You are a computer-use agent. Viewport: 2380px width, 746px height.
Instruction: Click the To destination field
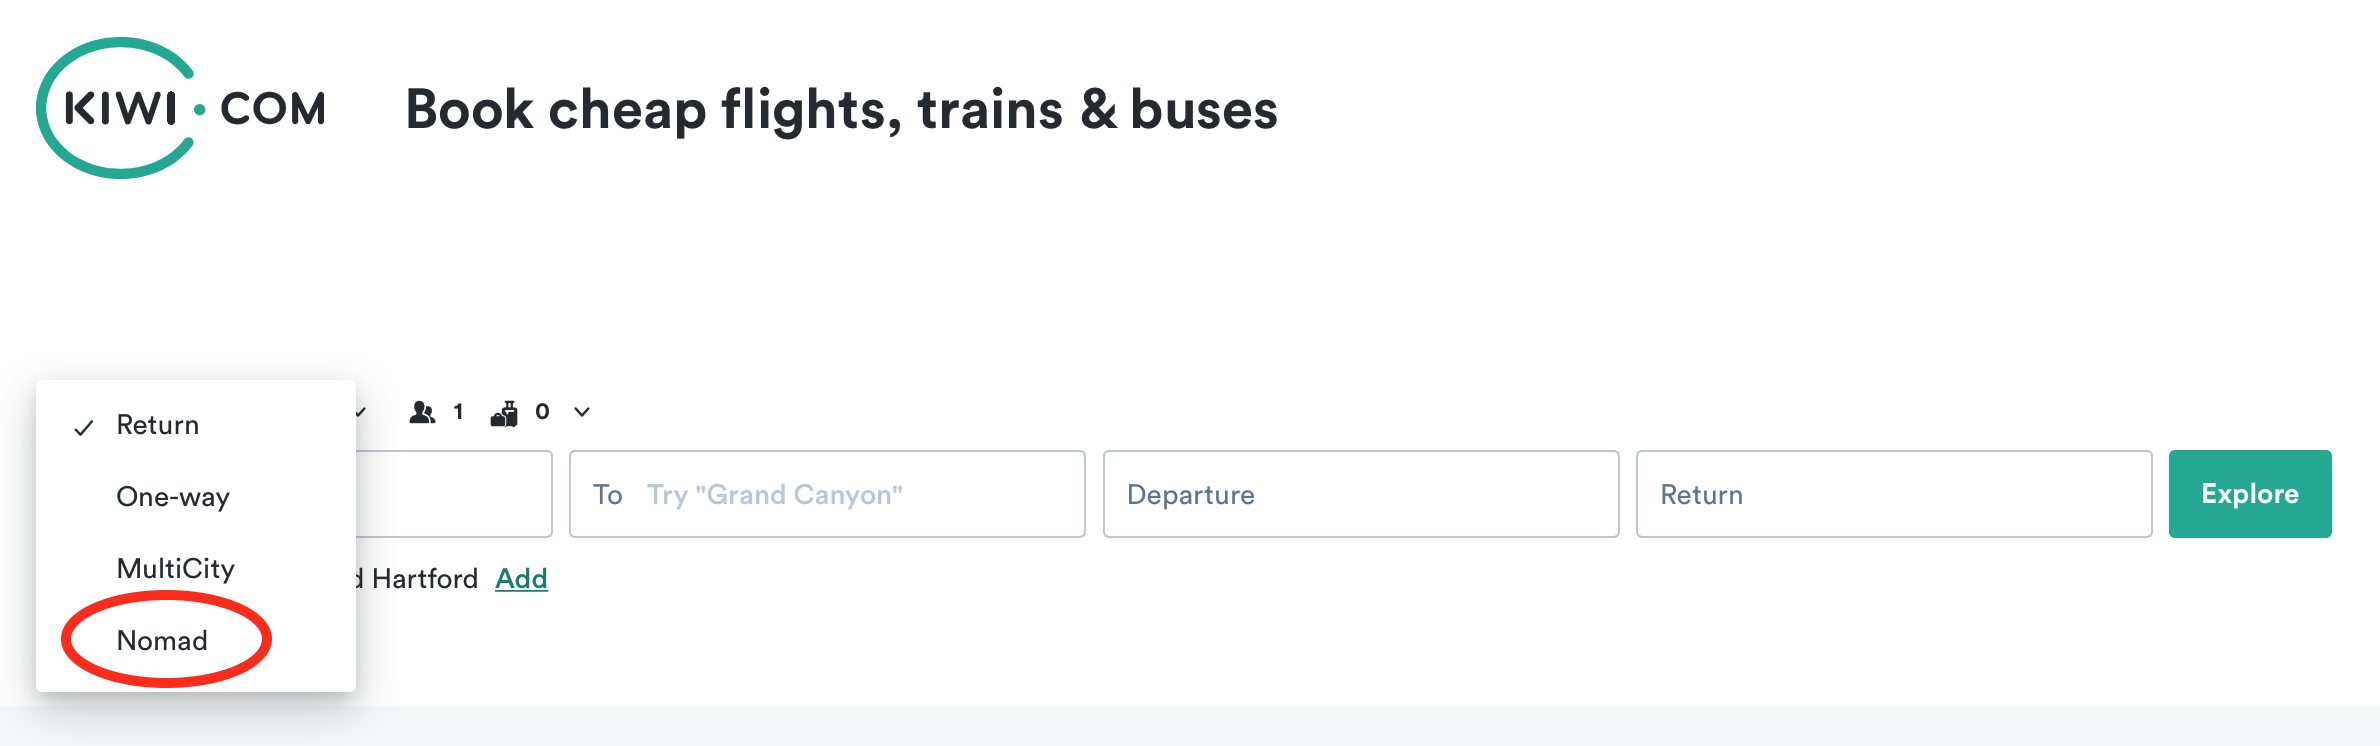tap(827, 494)
